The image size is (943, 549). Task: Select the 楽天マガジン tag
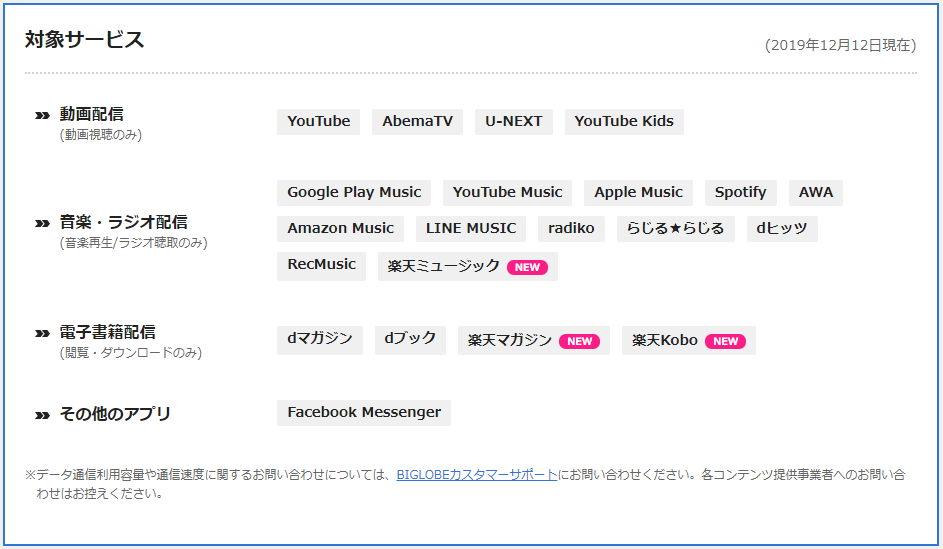(x=533, y=340)
